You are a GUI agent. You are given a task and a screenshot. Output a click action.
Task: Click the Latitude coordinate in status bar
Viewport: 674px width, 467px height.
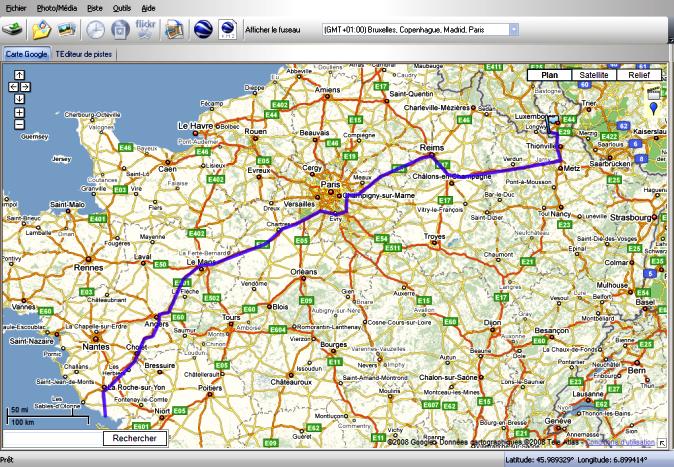pyautogui.click(x=539, y=460)
